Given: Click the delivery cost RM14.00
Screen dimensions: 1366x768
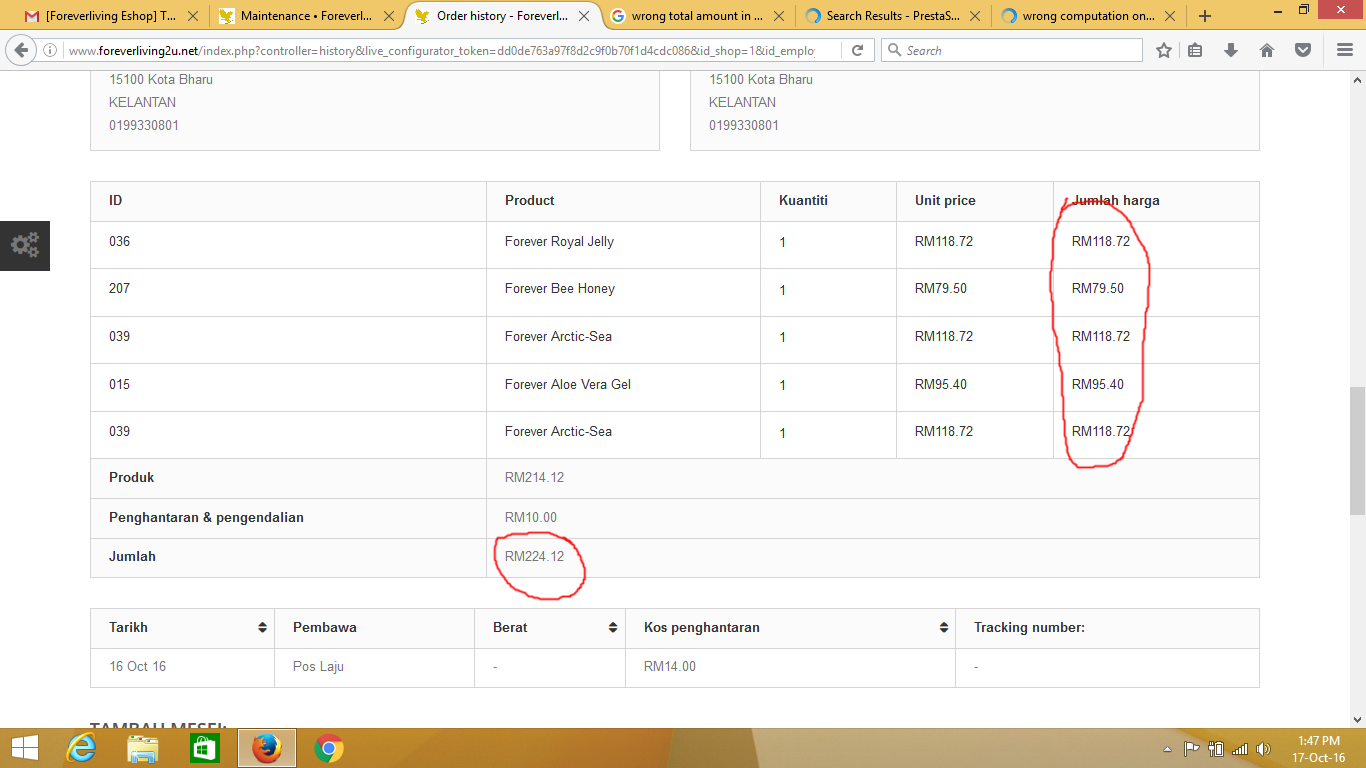Looking at the screenshot, I should pyautogui.click(x=670, y=667).
